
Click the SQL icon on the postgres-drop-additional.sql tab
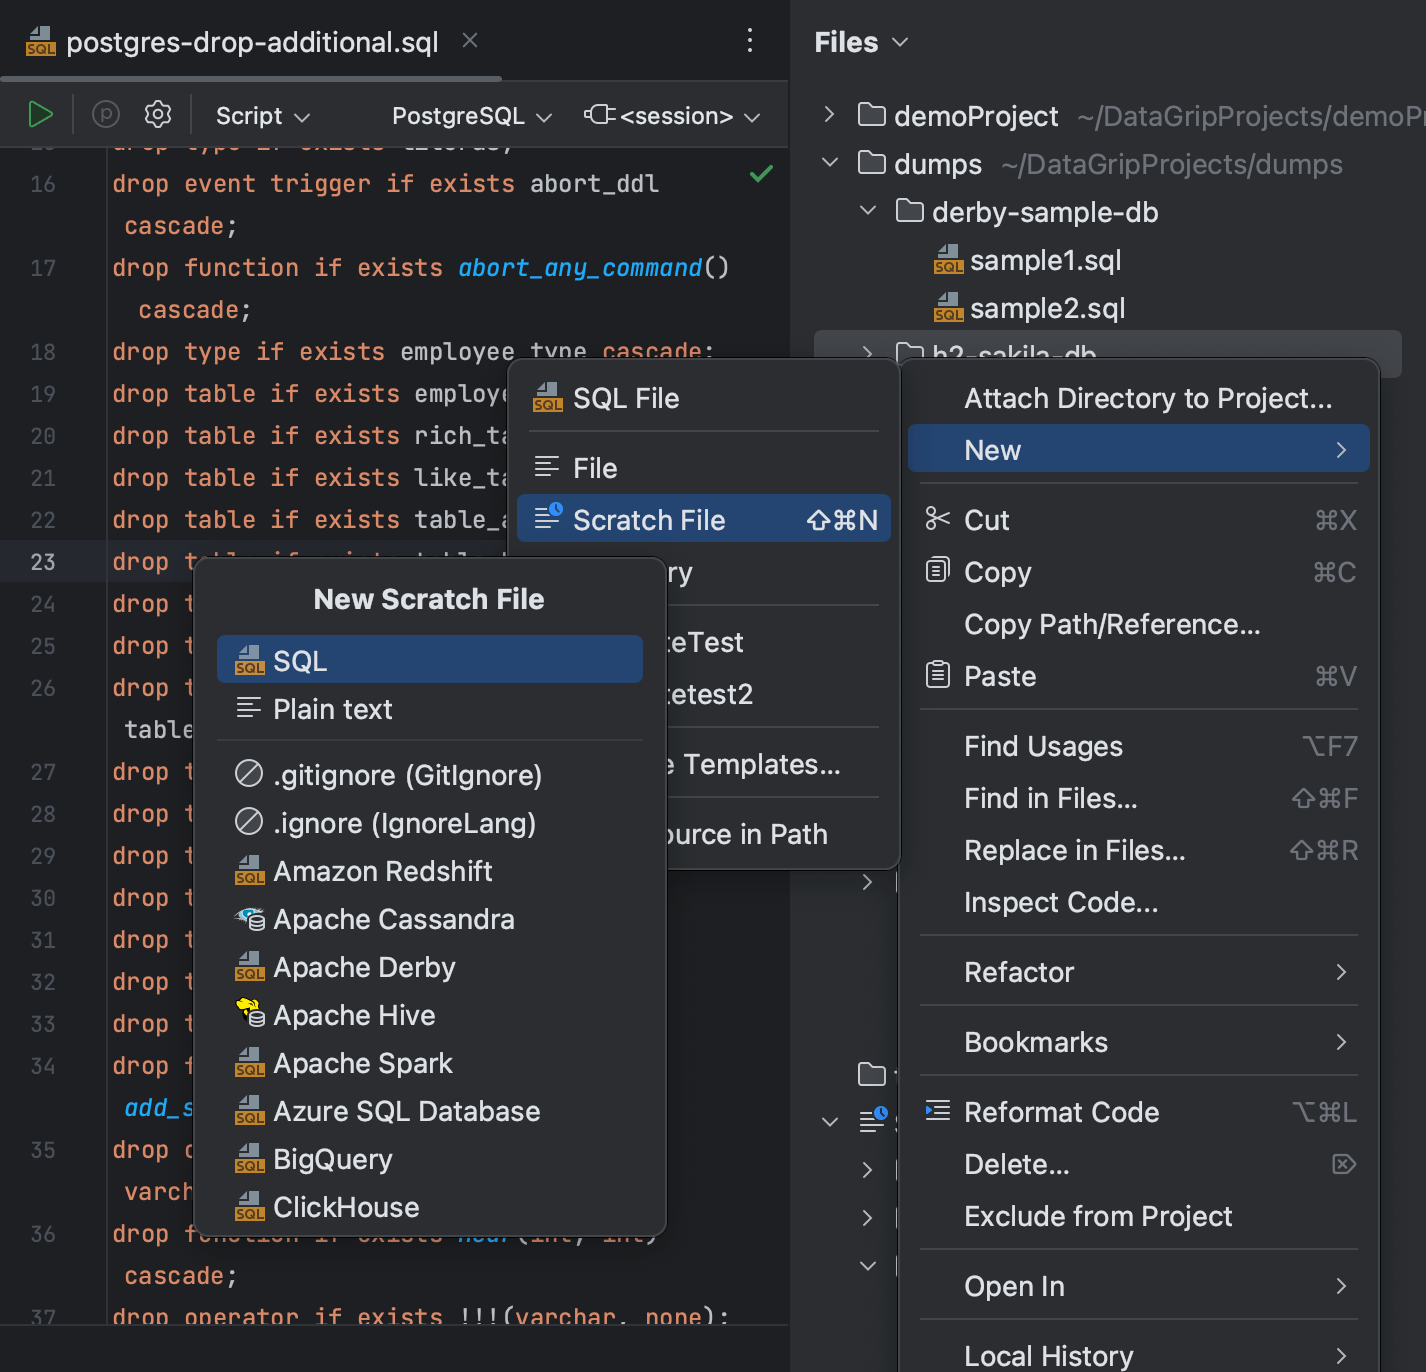click(40, 41)
